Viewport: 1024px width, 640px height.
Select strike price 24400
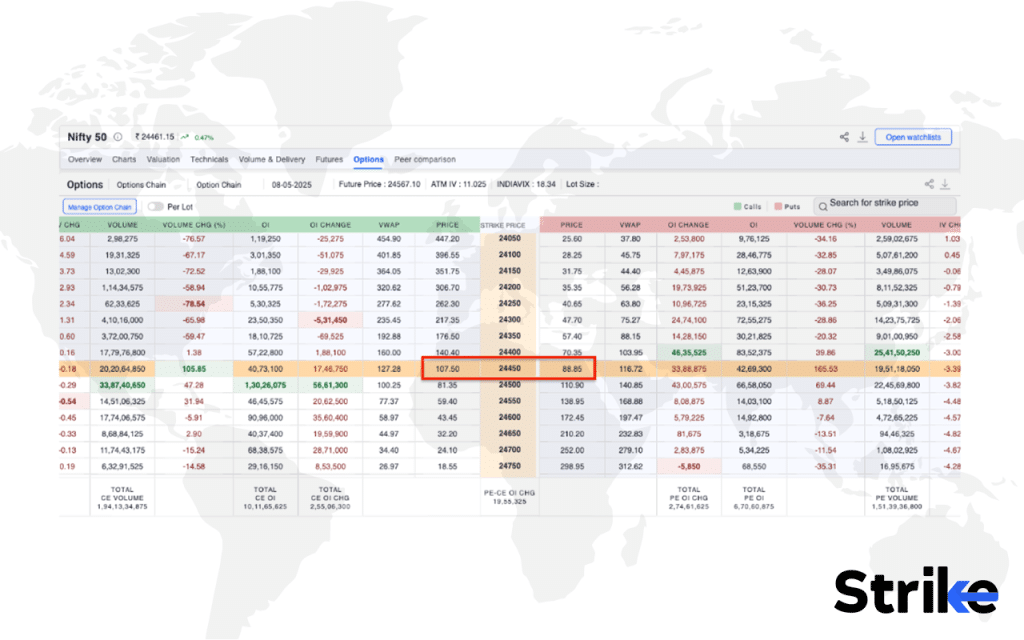[x=509, y=352]
